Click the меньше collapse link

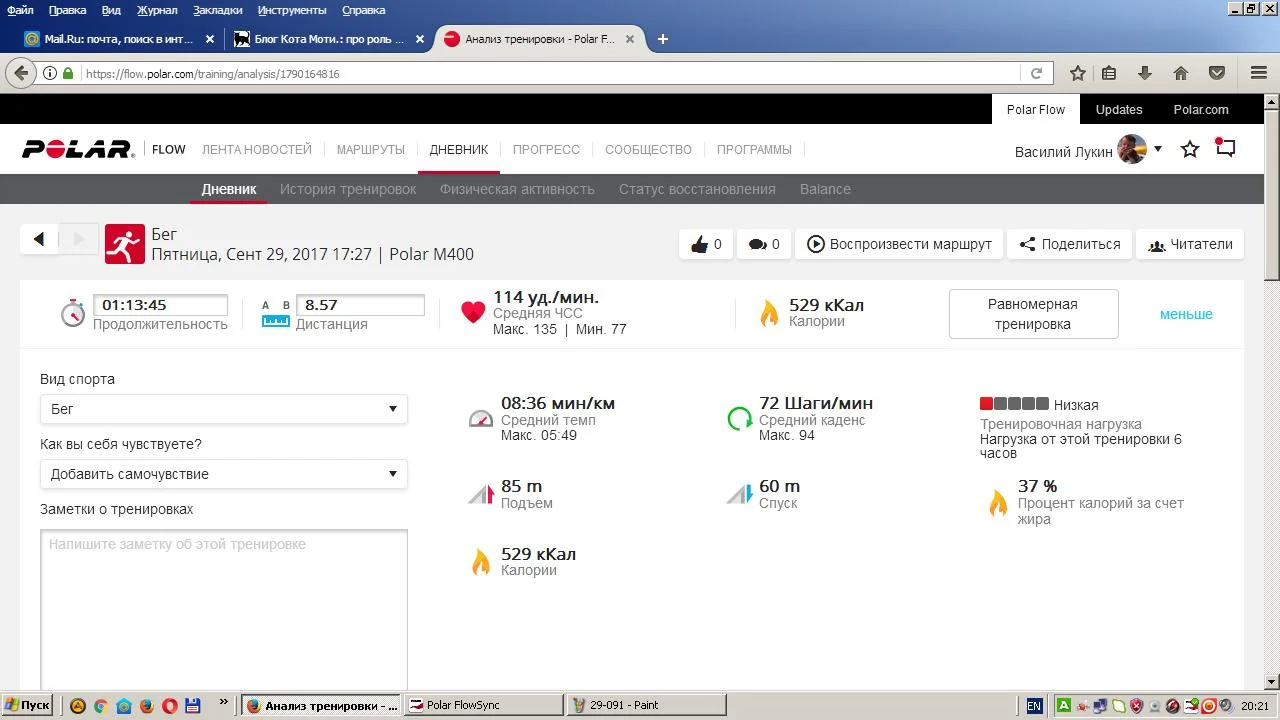pos(1186,314)
